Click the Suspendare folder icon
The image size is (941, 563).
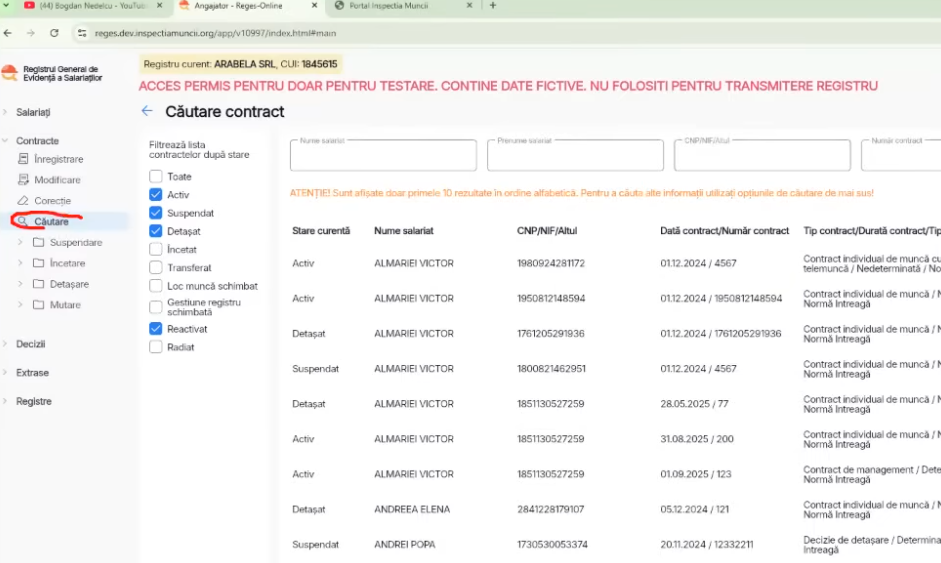38,243
